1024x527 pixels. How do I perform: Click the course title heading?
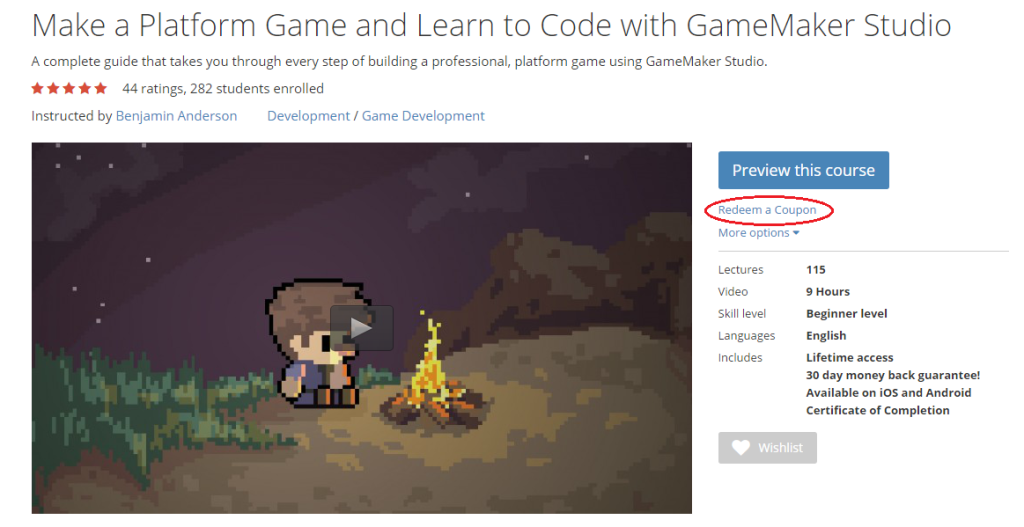click(491, 25)
